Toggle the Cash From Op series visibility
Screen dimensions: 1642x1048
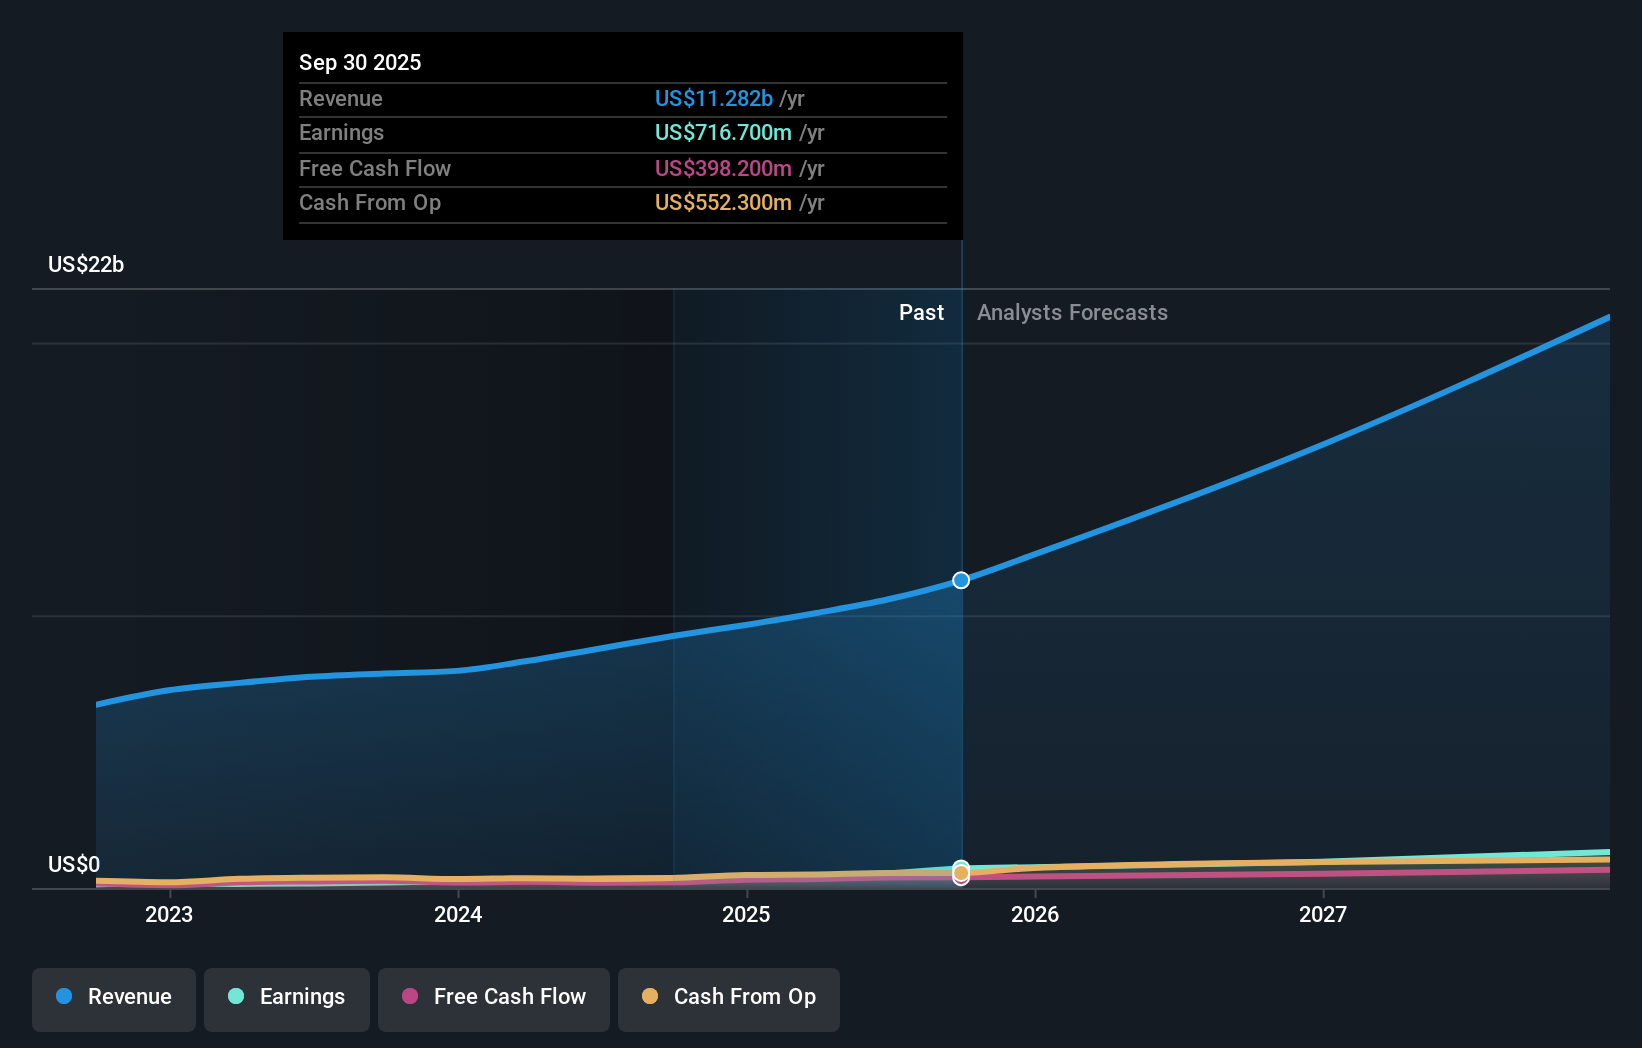click(x=728, y=999)
